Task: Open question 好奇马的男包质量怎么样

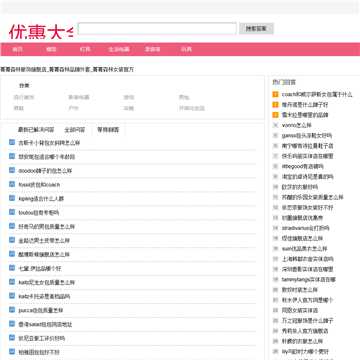Action: click(47, 227)
